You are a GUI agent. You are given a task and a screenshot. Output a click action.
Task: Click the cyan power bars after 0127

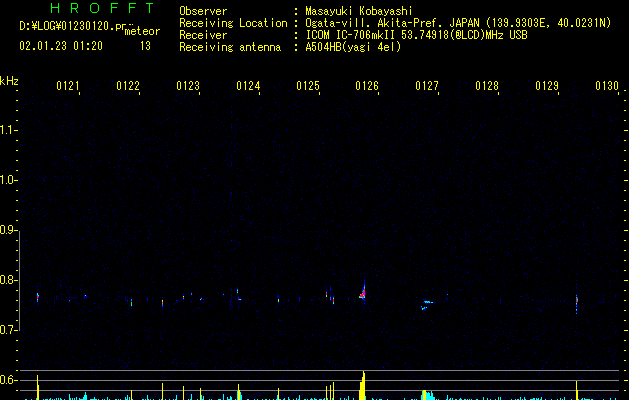pyautogui.click(x=428, y=395)
